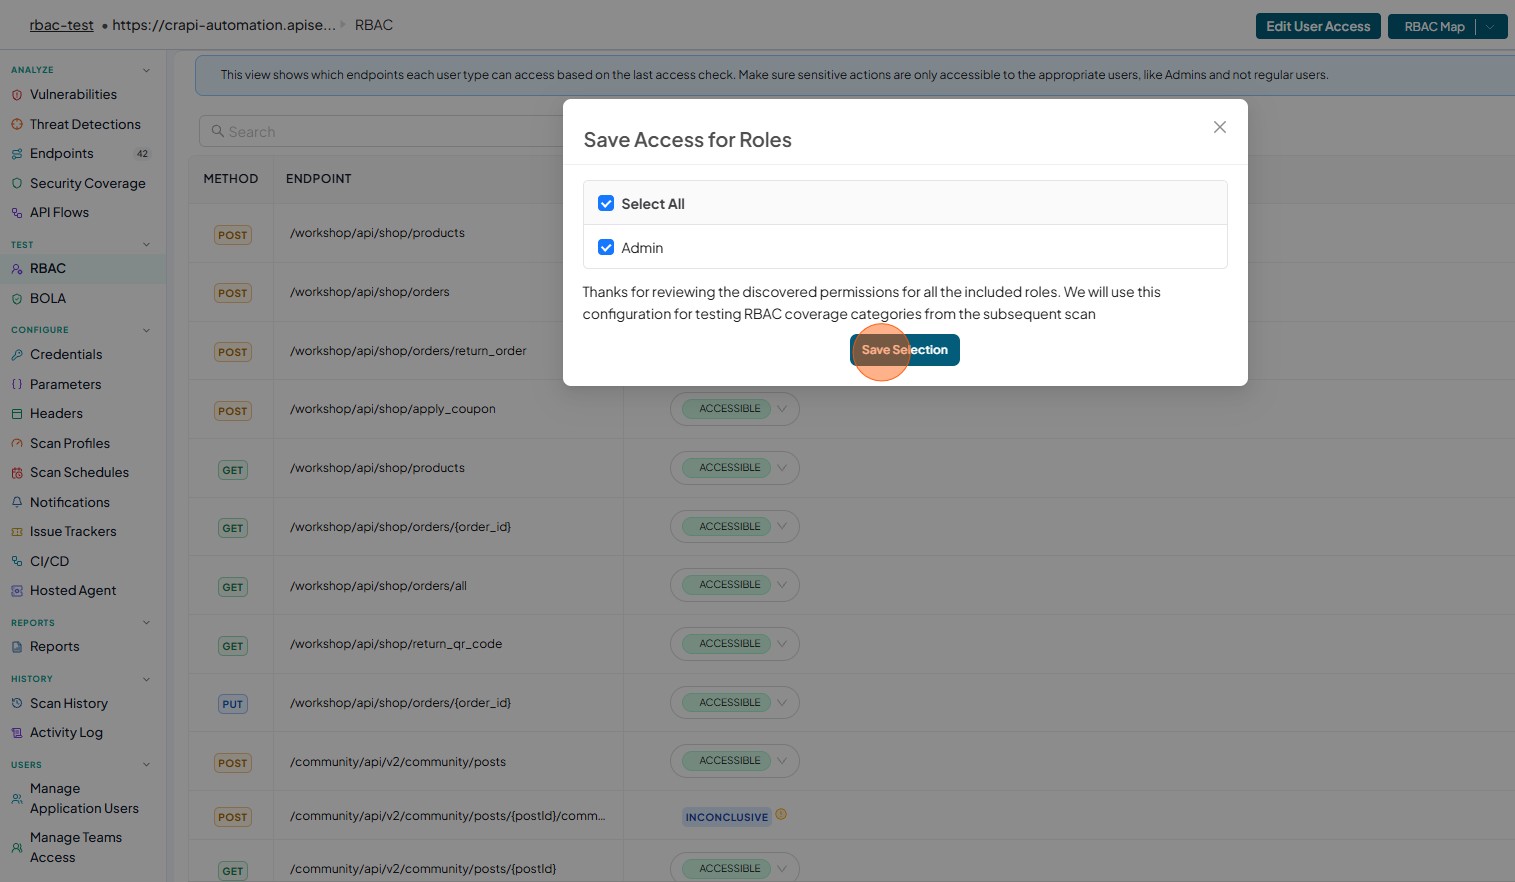Screen dimensions: 1515x882
Task: Click the Vulnerabilities shield icon
Action: point(17,95)
